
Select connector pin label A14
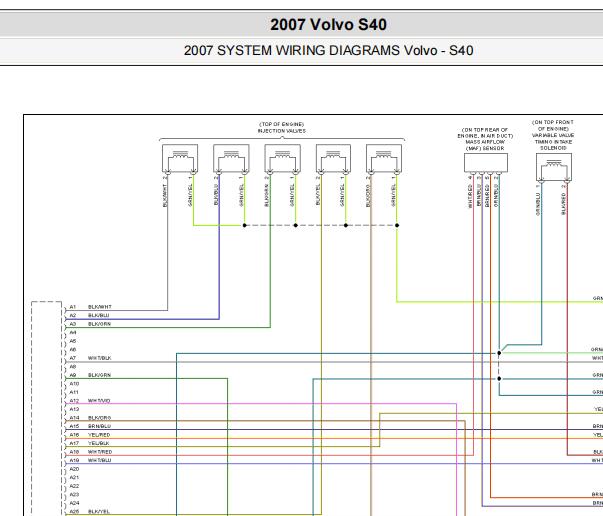[74, 418]
